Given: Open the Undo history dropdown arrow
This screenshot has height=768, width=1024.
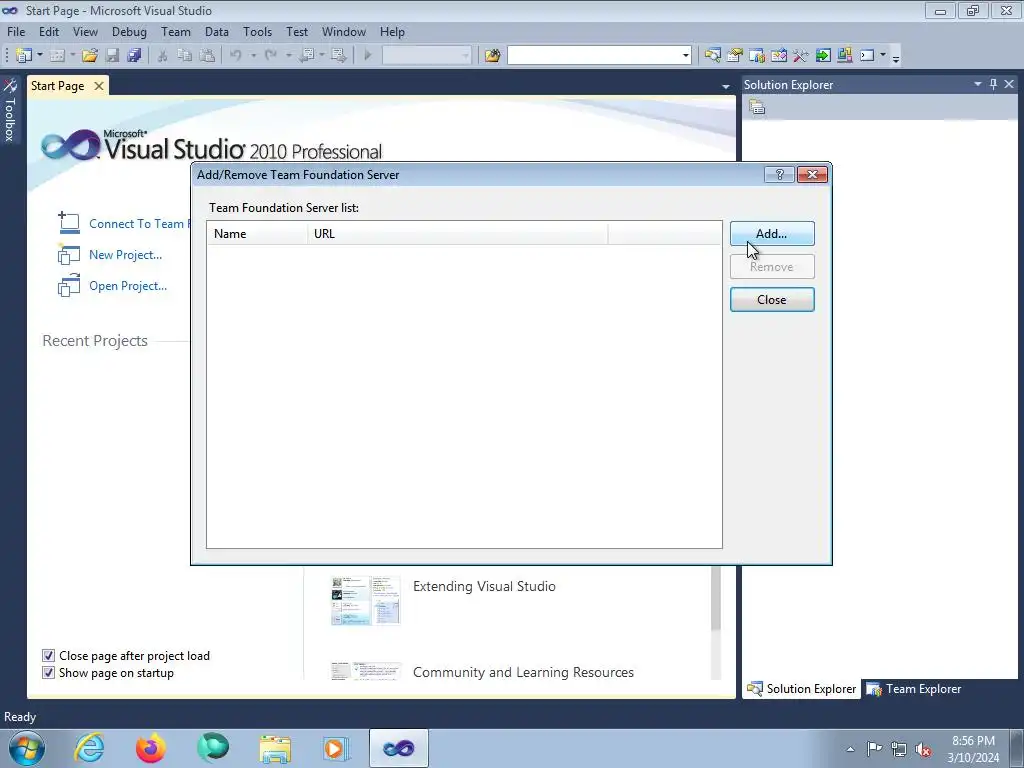Looking at the screenshot, I should 253,56.
